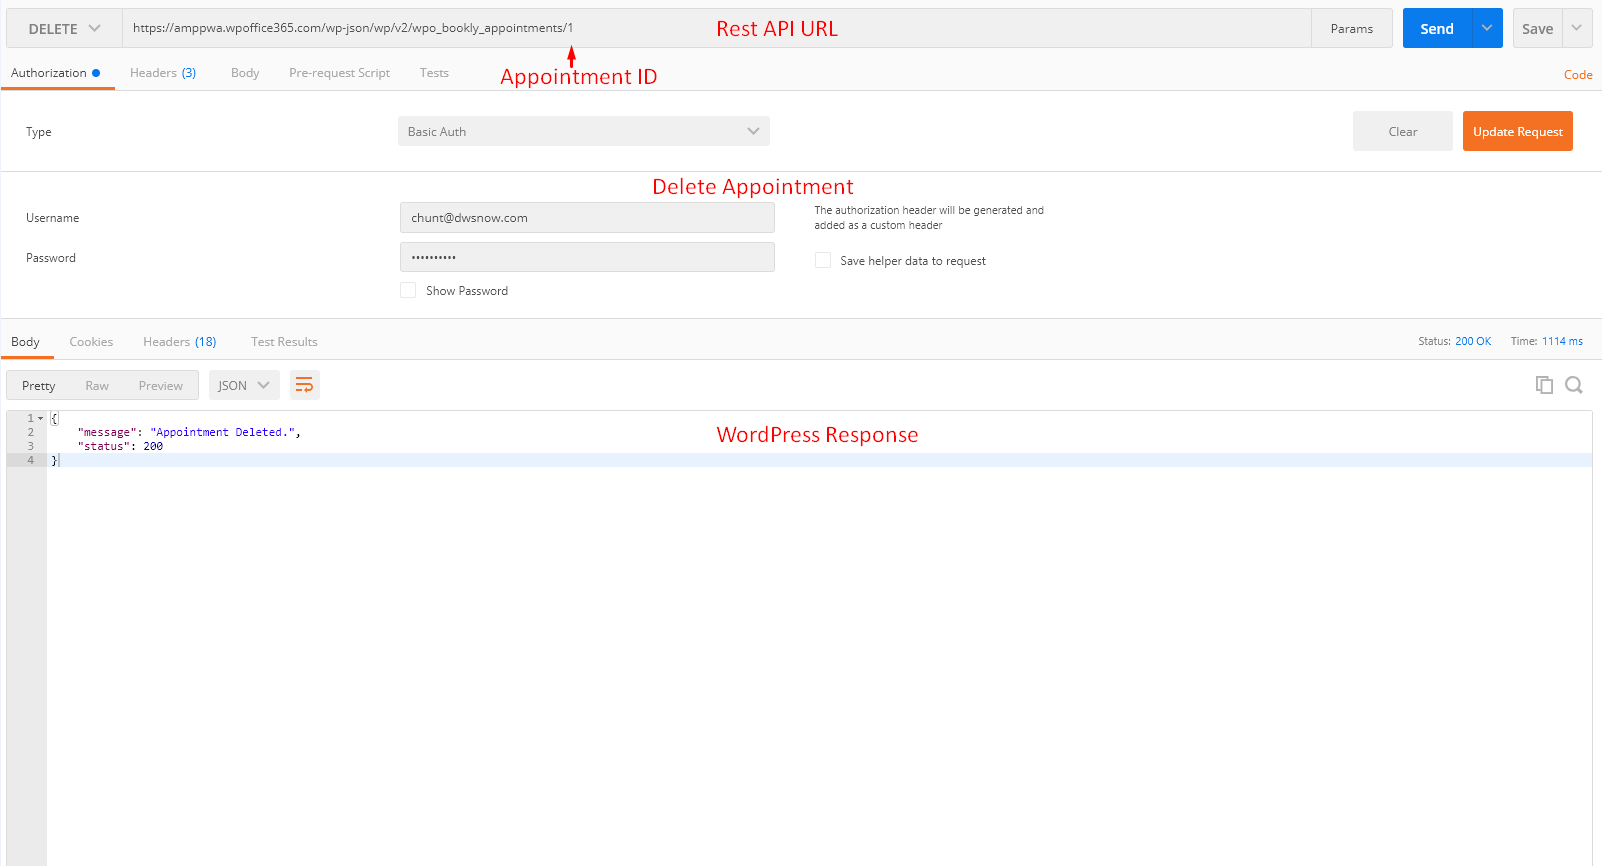This screenshot has height=866, width=1602.
Task: Click the "status": 200 line
Action: [120, 446]
